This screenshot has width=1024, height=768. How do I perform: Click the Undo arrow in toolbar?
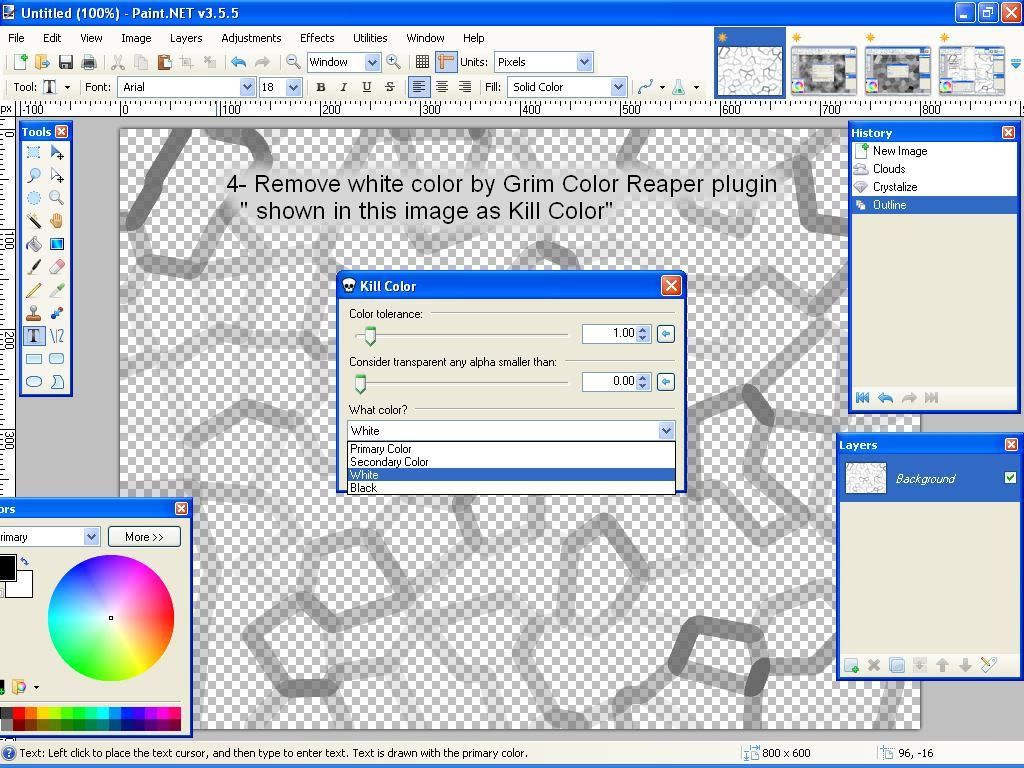[238, 62]
